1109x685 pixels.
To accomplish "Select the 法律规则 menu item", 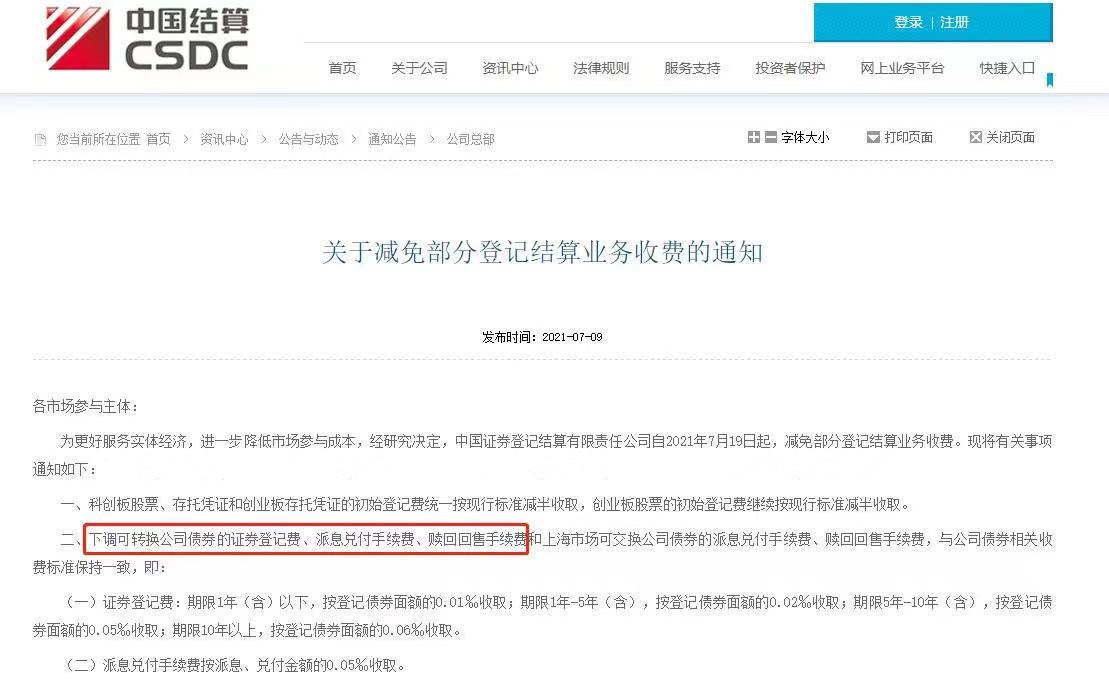I will (x=601, y=68).
